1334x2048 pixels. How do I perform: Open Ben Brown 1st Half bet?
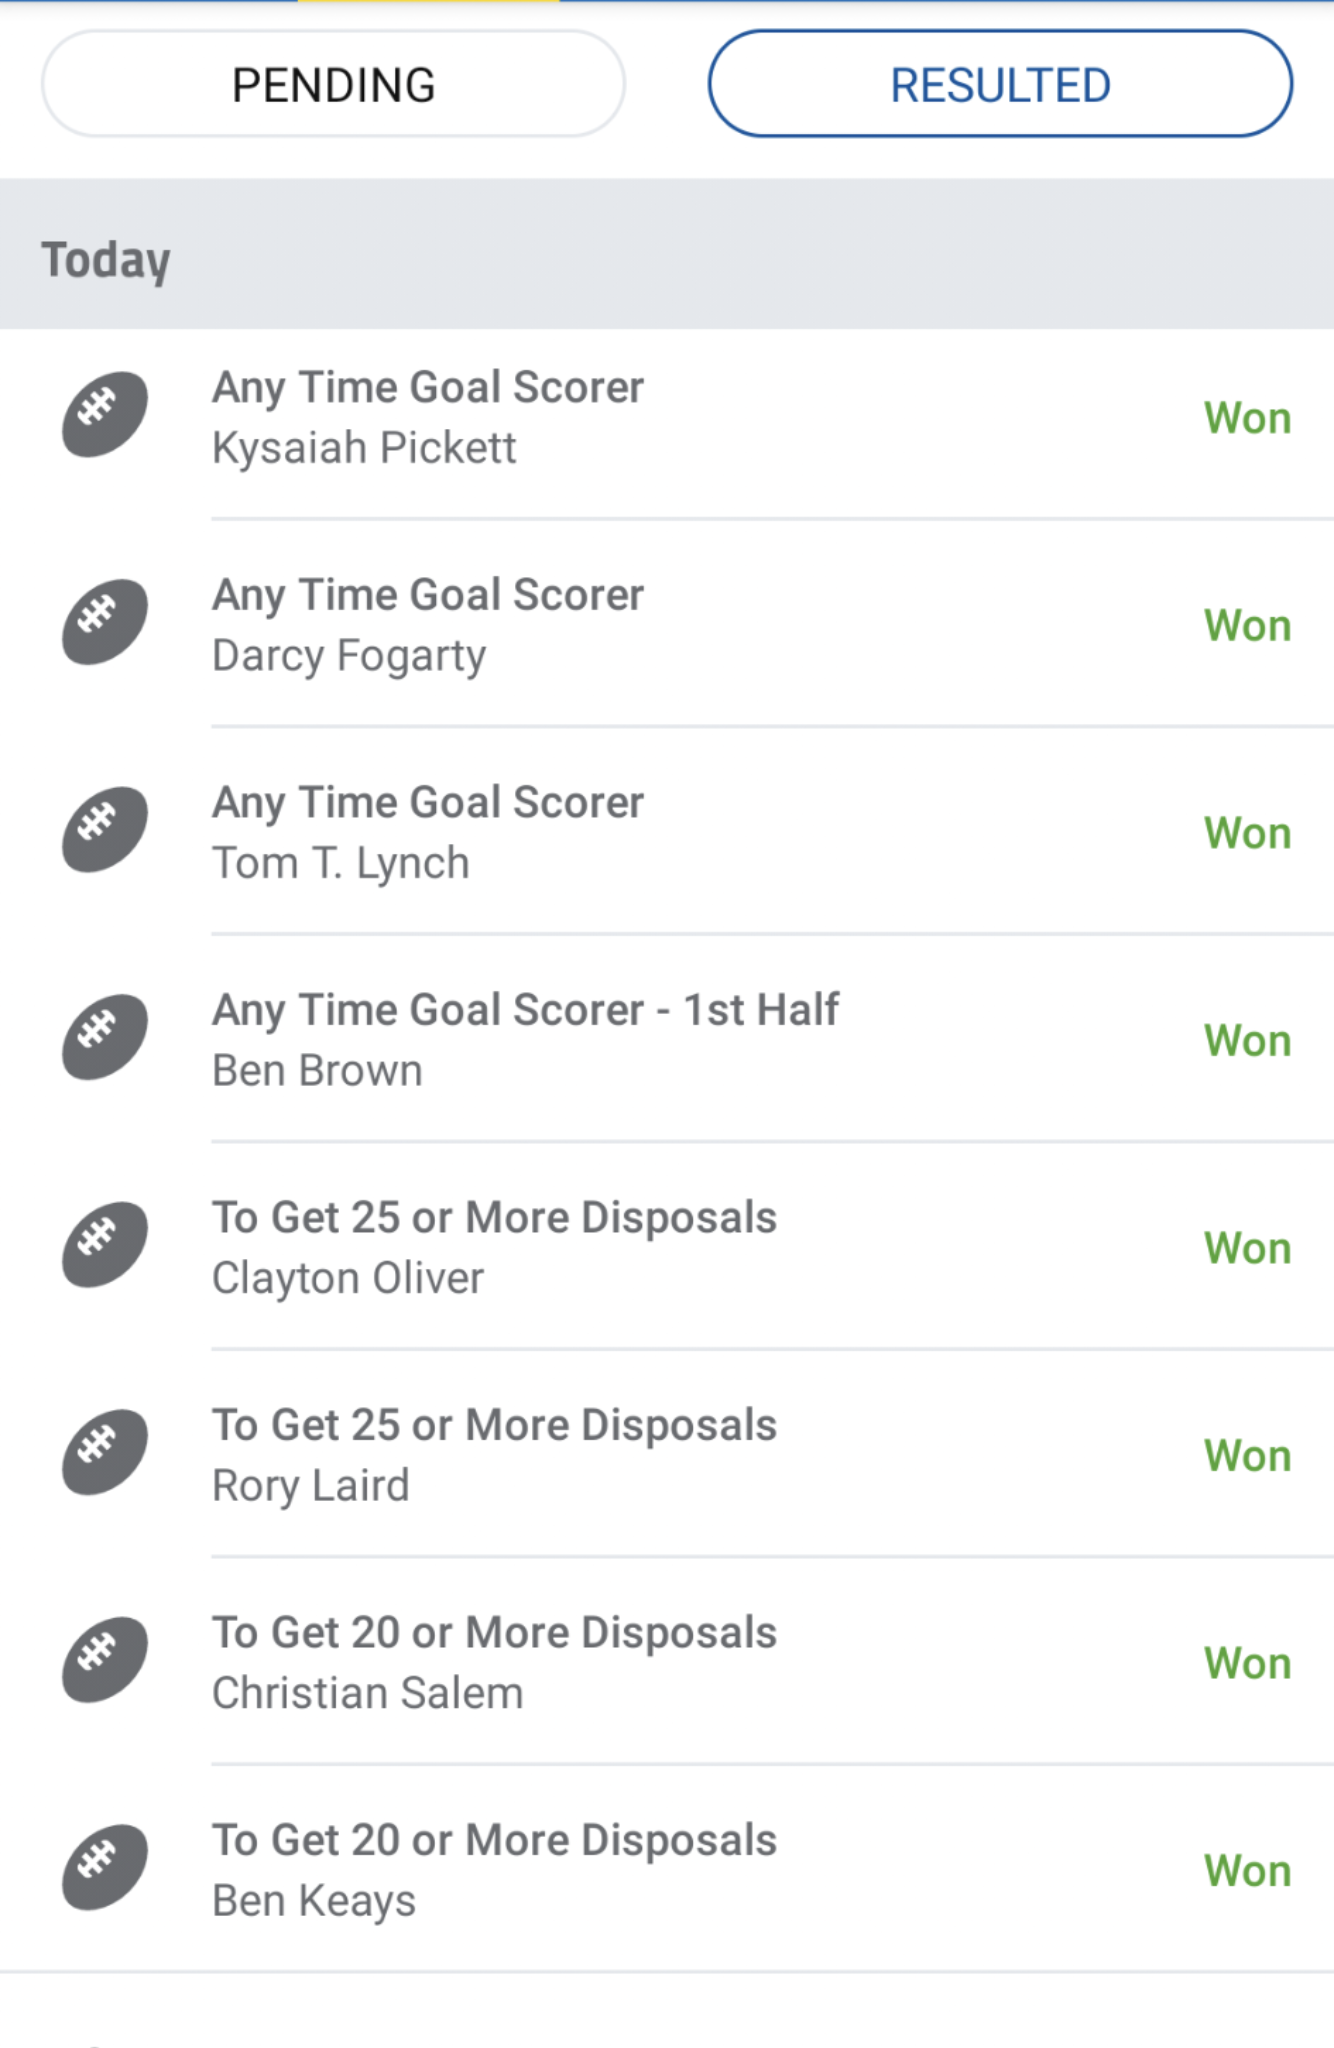(x=525, y=1040)
